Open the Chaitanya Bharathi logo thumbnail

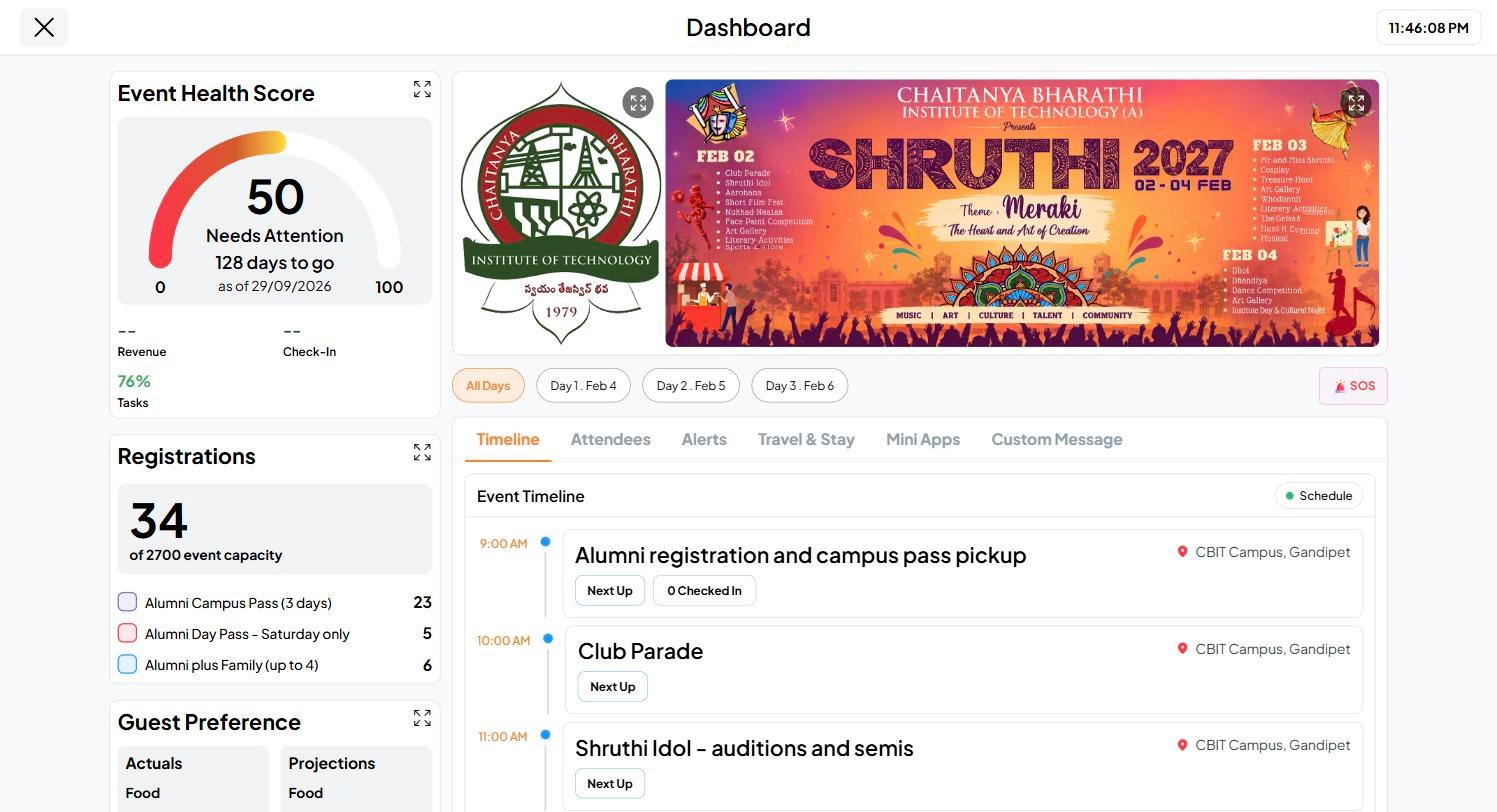pyautogui.click(x=561, y=213)
